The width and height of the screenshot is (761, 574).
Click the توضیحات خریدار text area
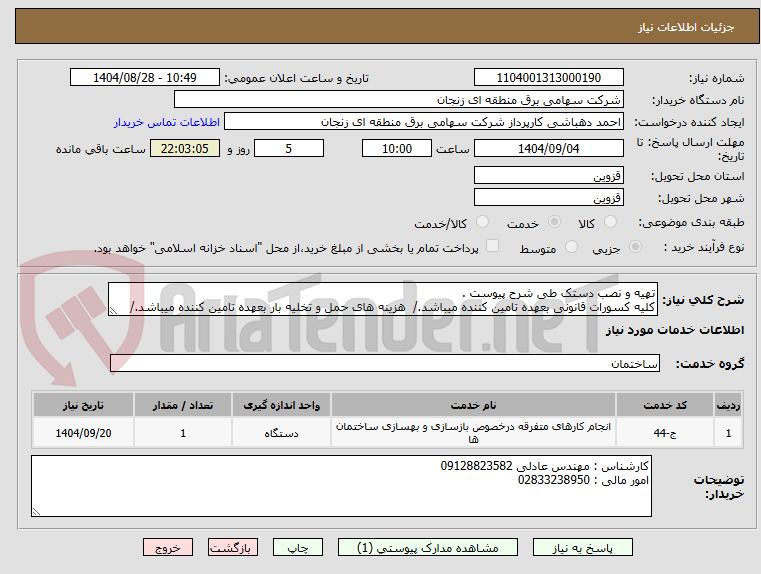(x=341, y=486)
